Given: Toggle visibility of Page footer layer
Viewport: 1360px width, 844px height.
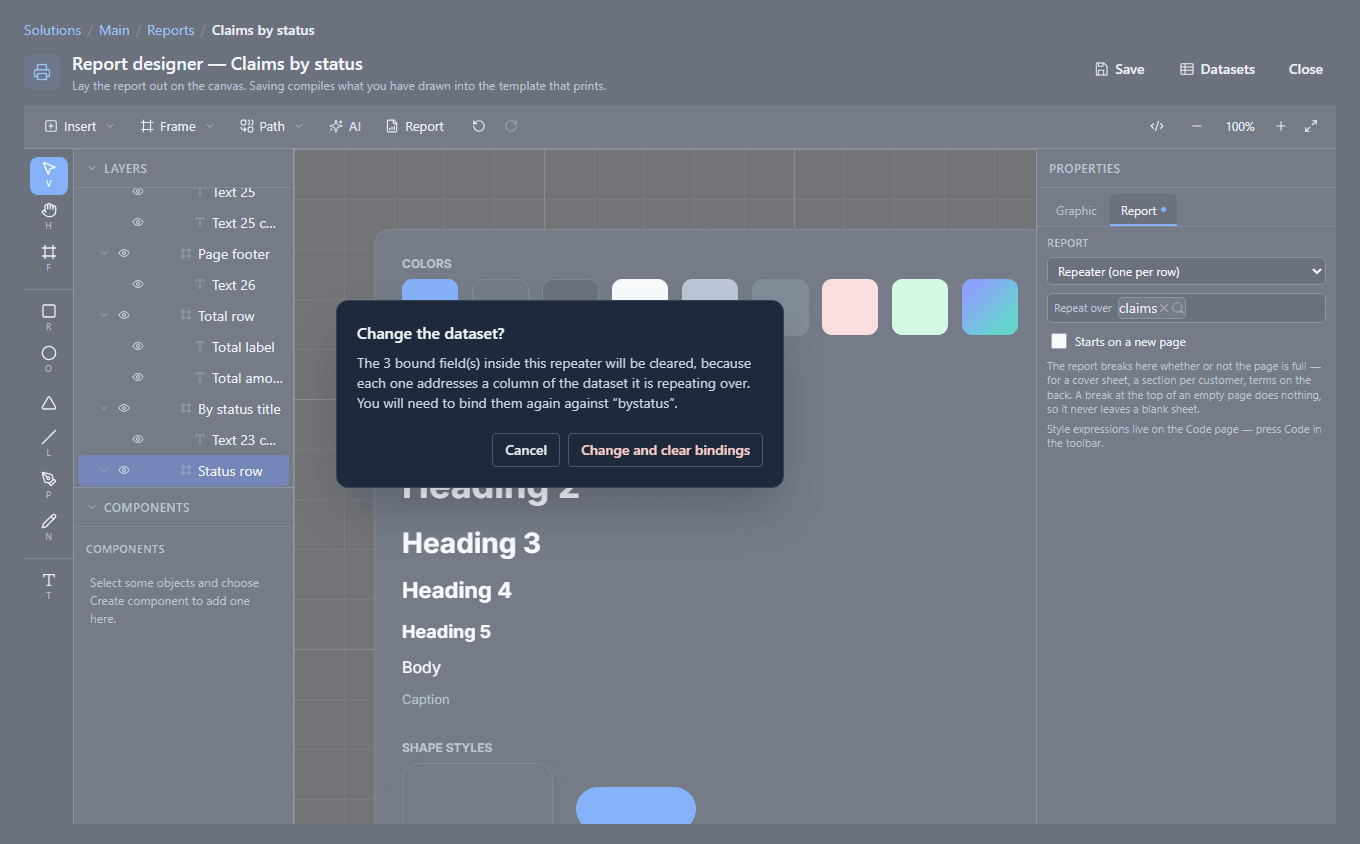Looking at the screenshot, I should [x=124, y=254].
